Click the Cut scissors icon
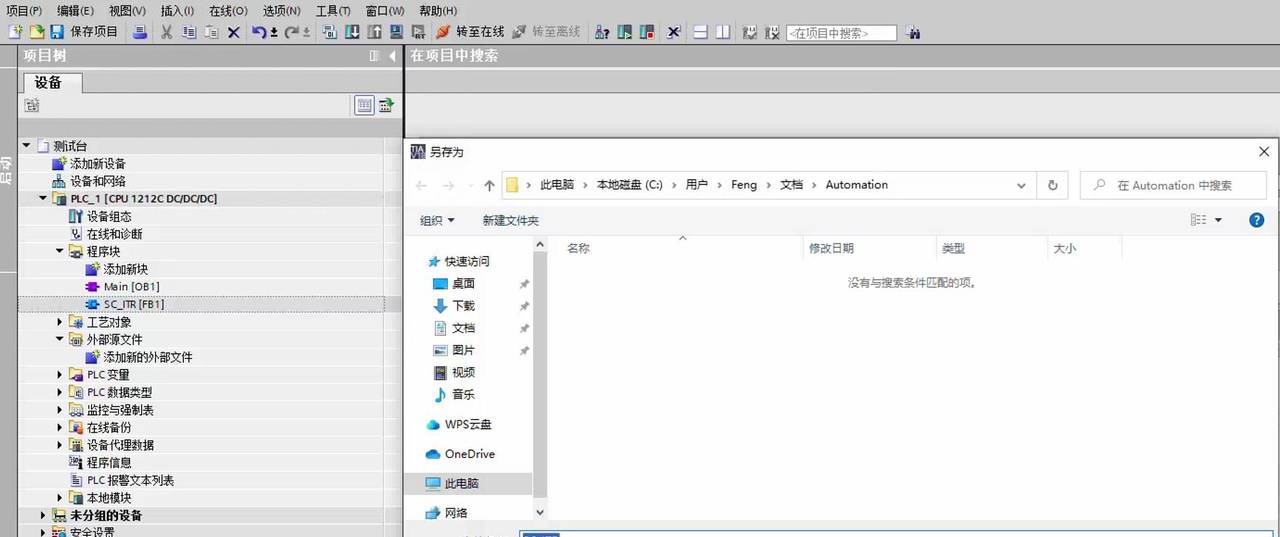Image resolution: width=1280 pixels, height=537 pixels. click(167, 32)
